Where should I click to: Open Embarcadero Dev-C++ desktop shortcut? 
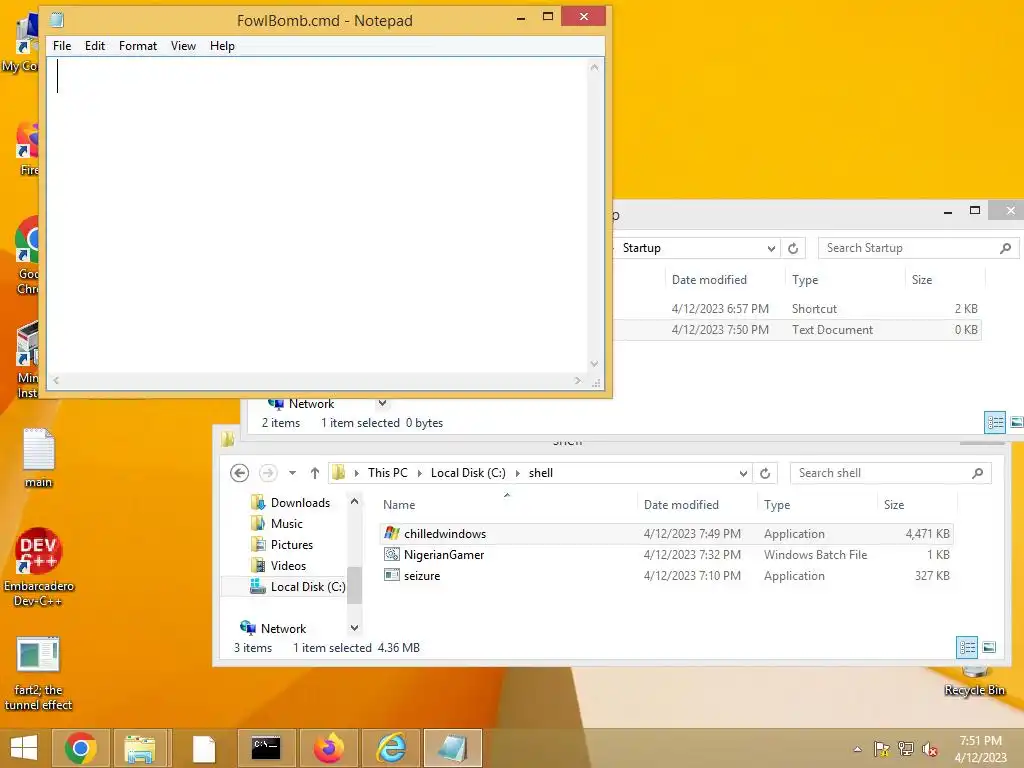(39, 567)
